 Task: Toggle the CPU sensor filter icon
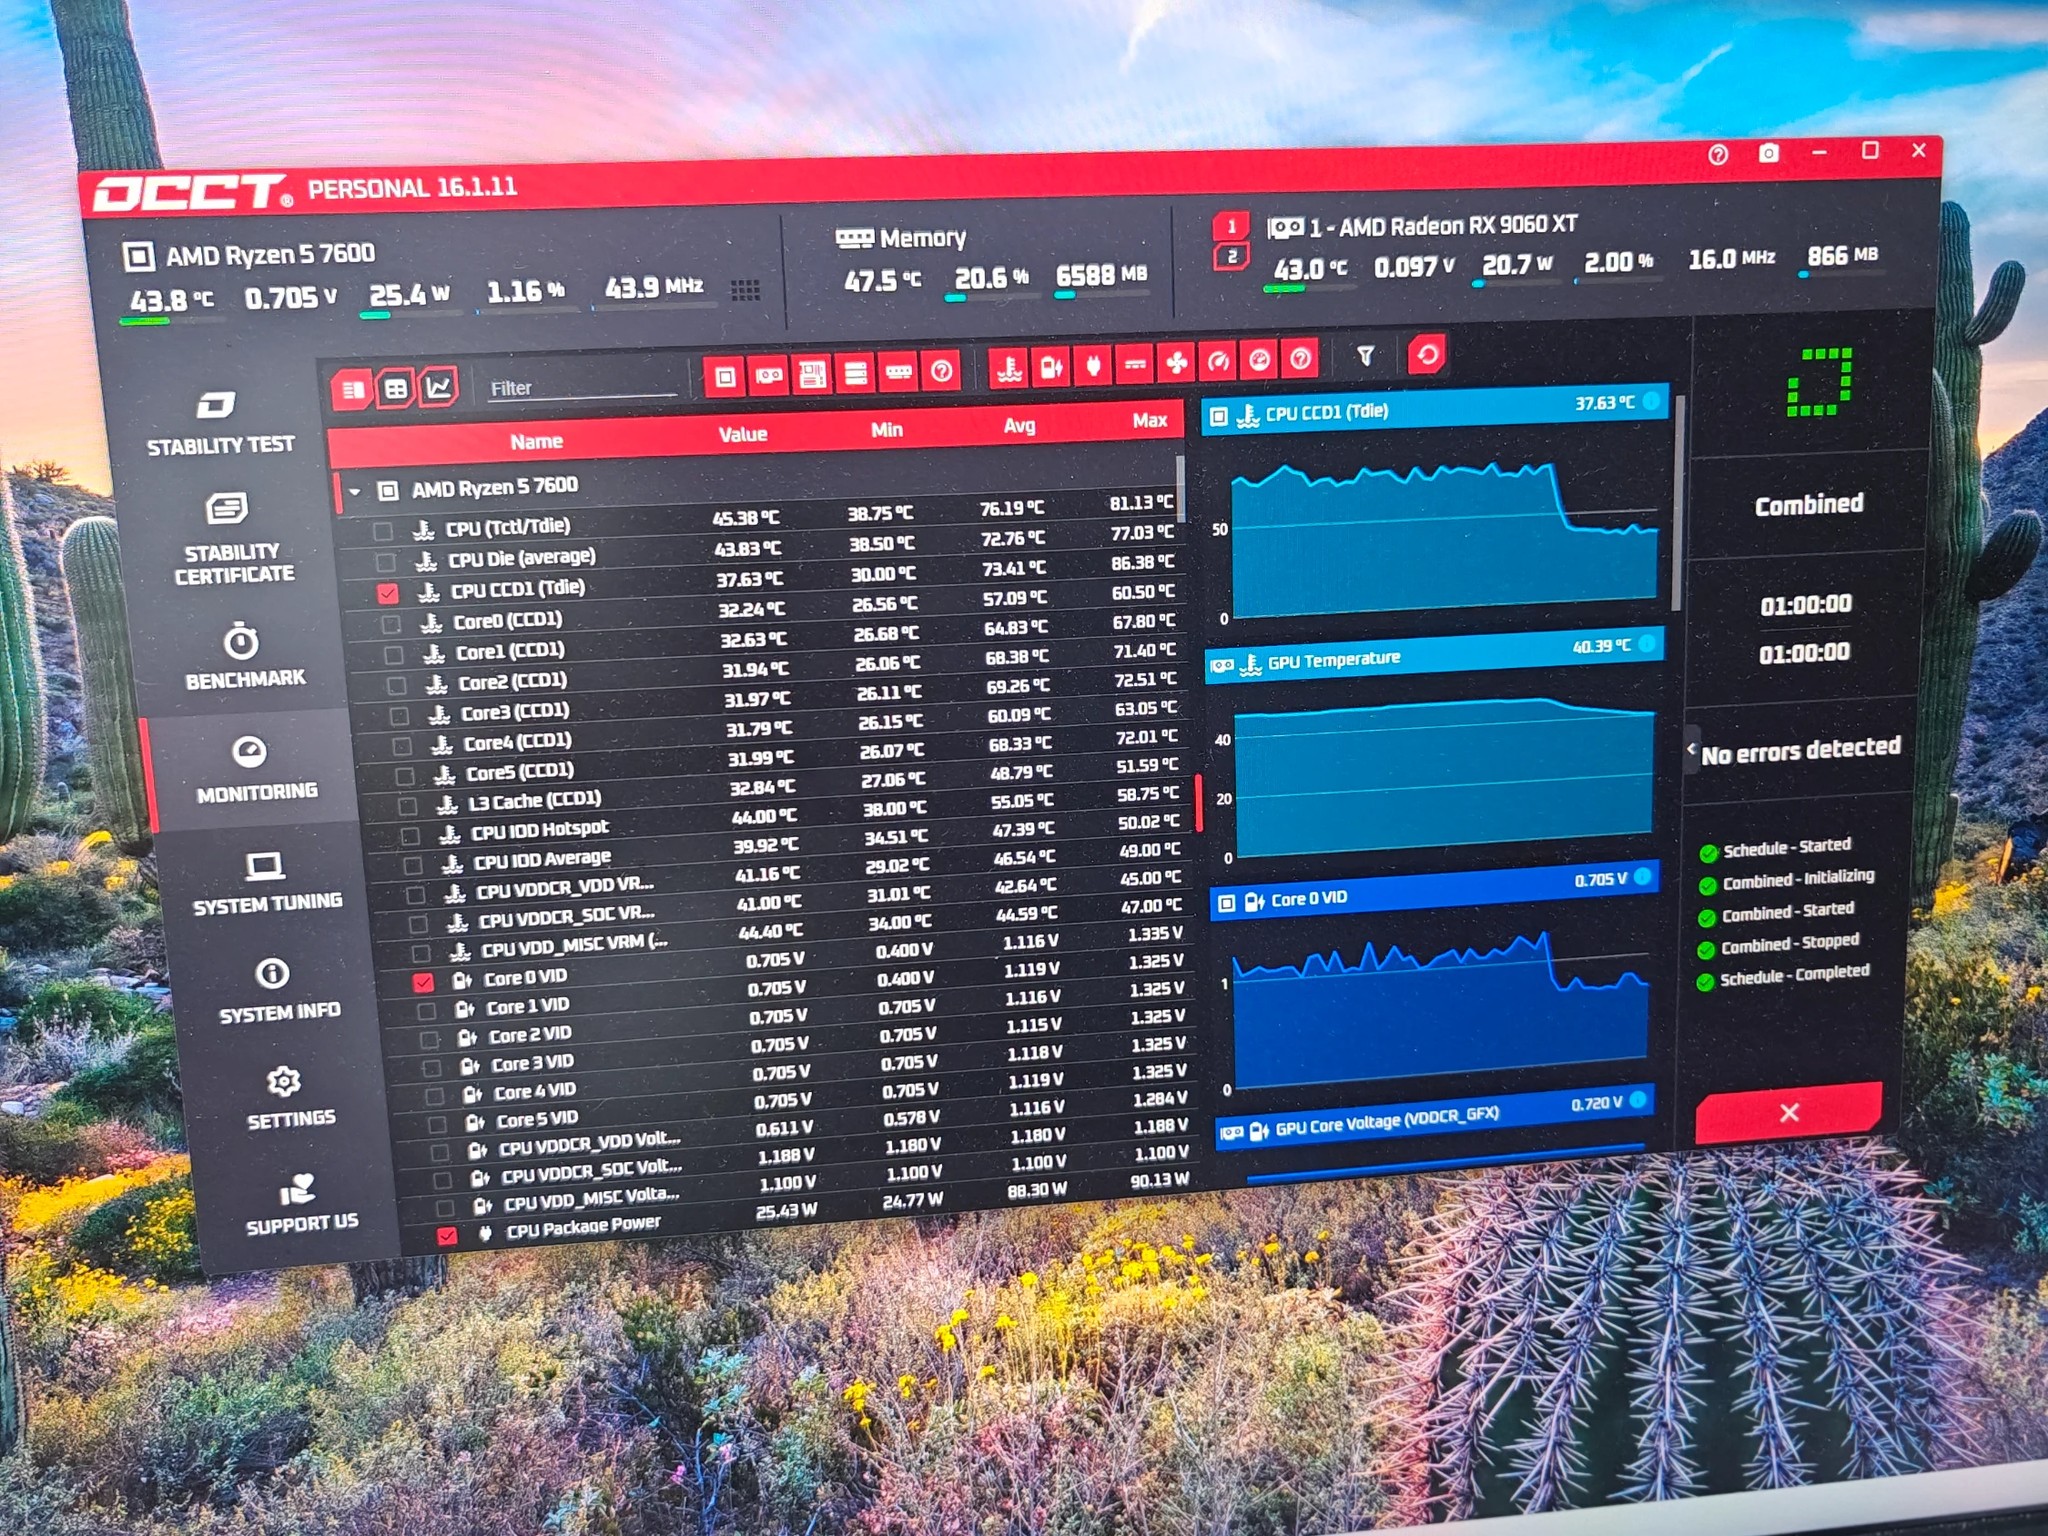coord(725,377)
